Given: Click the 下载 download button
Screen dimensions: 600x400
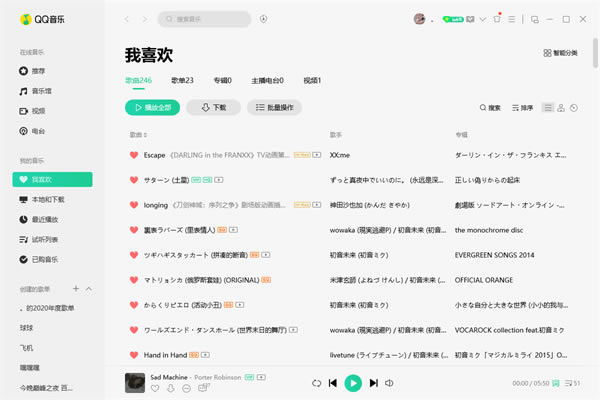Looking at the screenshot, I should (x=214, y=108).
